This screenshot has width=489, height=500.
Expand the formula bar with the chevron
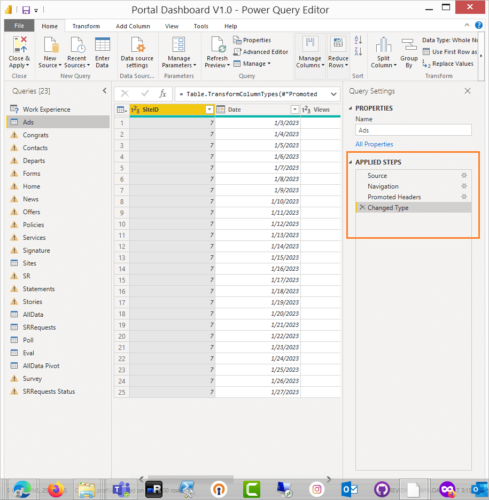333,94
